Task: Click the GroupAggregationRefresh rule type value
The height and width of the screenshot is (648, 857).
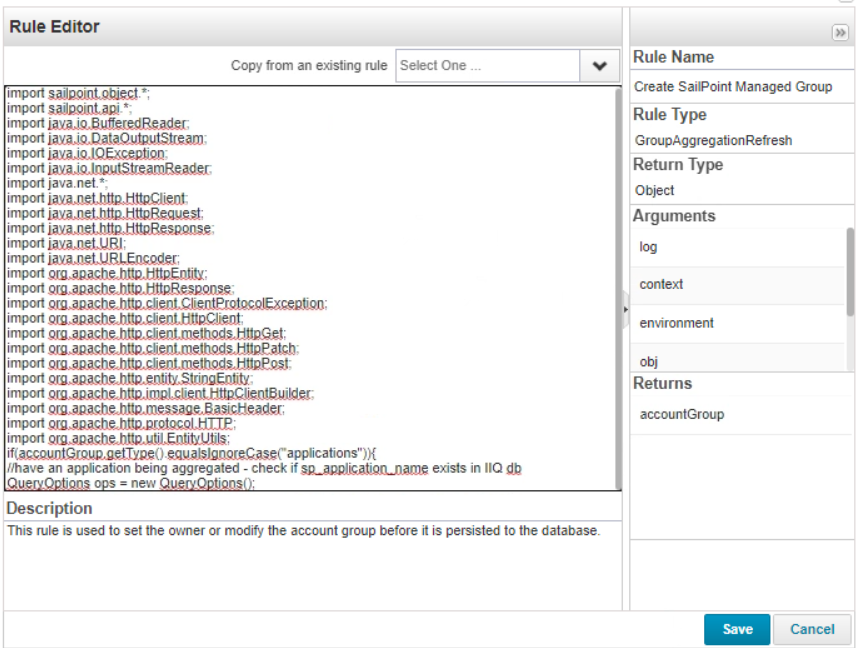Action: 713,140
